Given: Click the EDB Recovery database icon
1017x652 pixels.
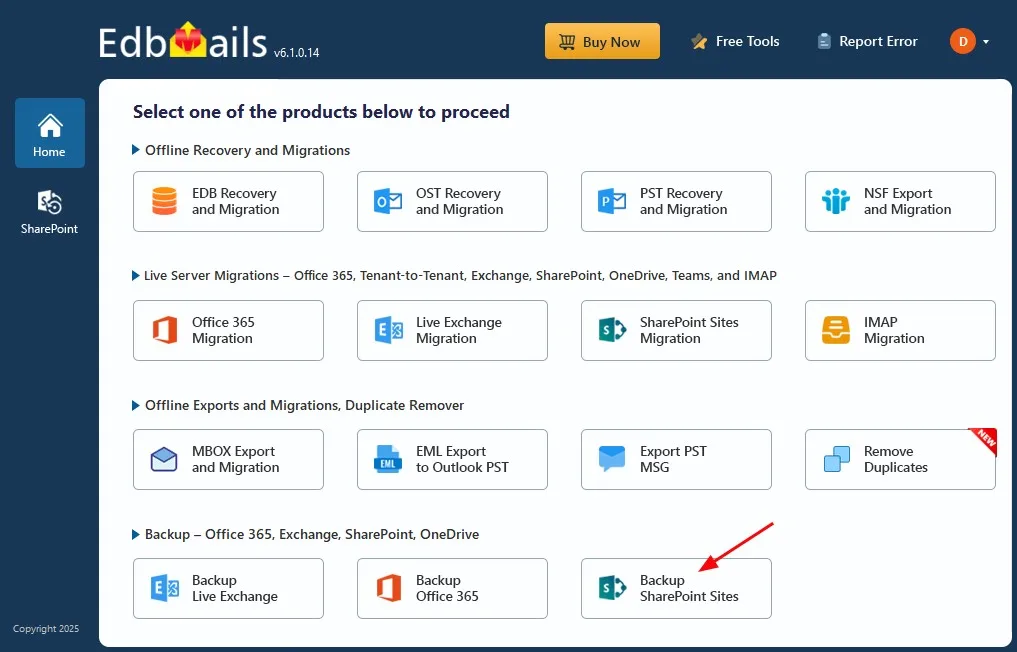Looking at the screenshot, I should (x=164, y=201).
